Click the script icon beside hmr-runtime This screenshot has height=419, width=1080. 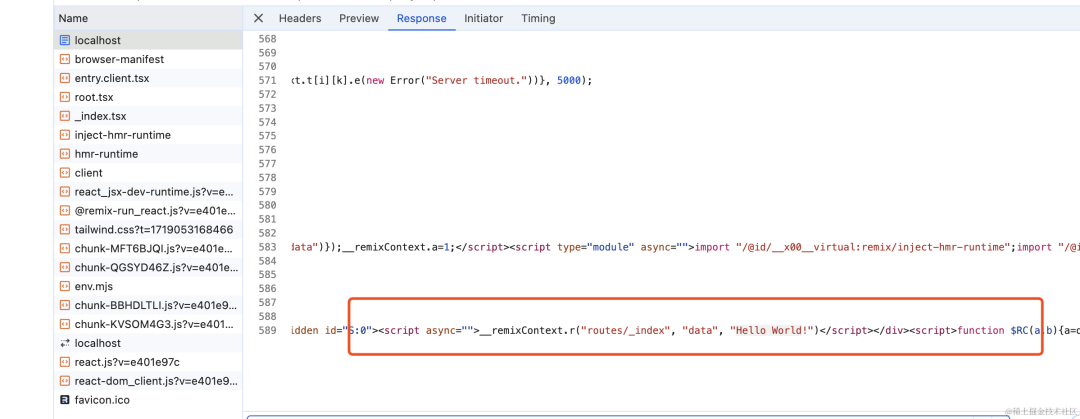(65, 154)
